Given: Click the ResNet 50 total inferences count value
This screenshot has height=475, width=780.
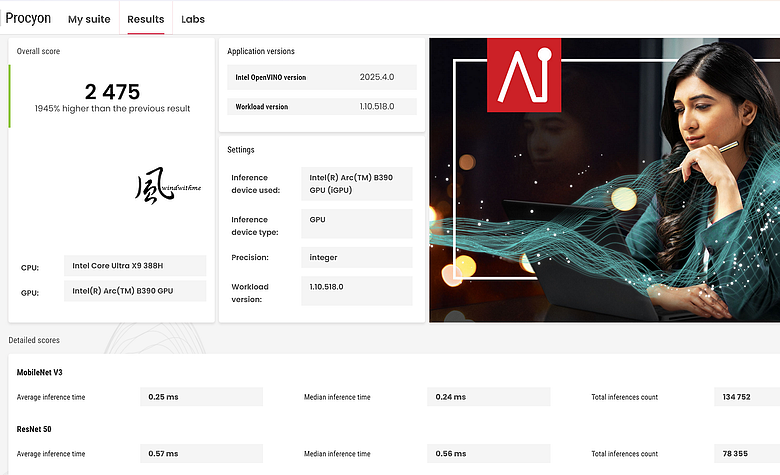Looking at the screenshot, I should tap(747, 454).
